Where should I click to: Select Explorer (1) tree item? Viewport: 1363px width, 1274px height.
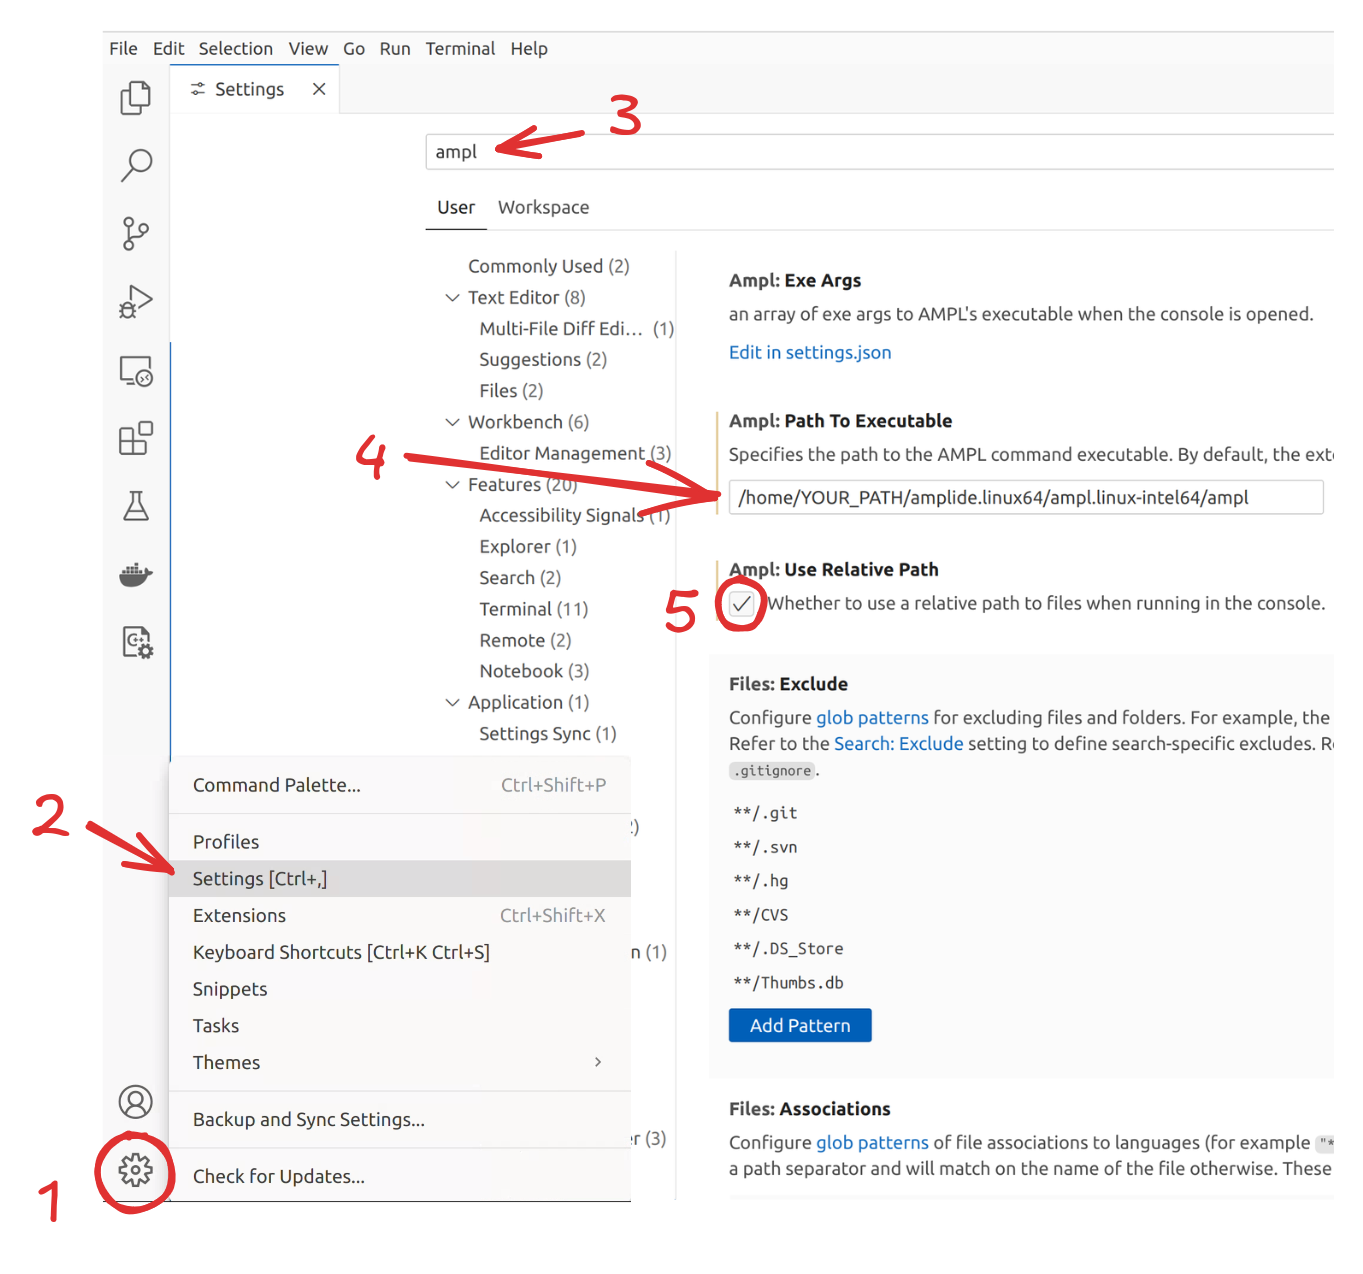(528, 547)
